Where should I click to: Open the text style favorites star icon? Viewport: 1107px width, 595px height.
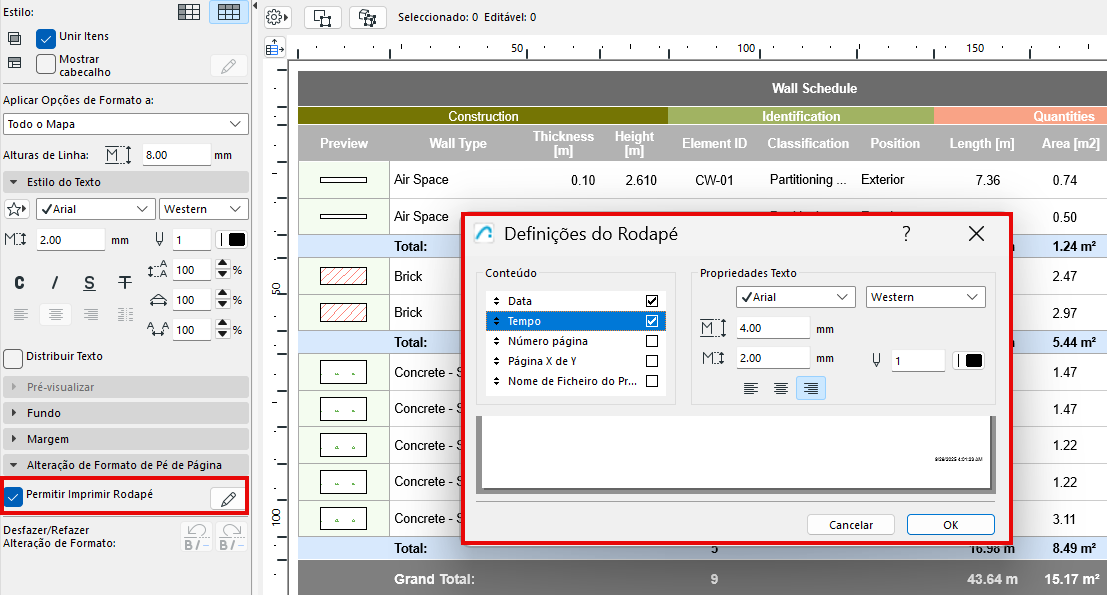pyautogui.click(x=15, y=208)
